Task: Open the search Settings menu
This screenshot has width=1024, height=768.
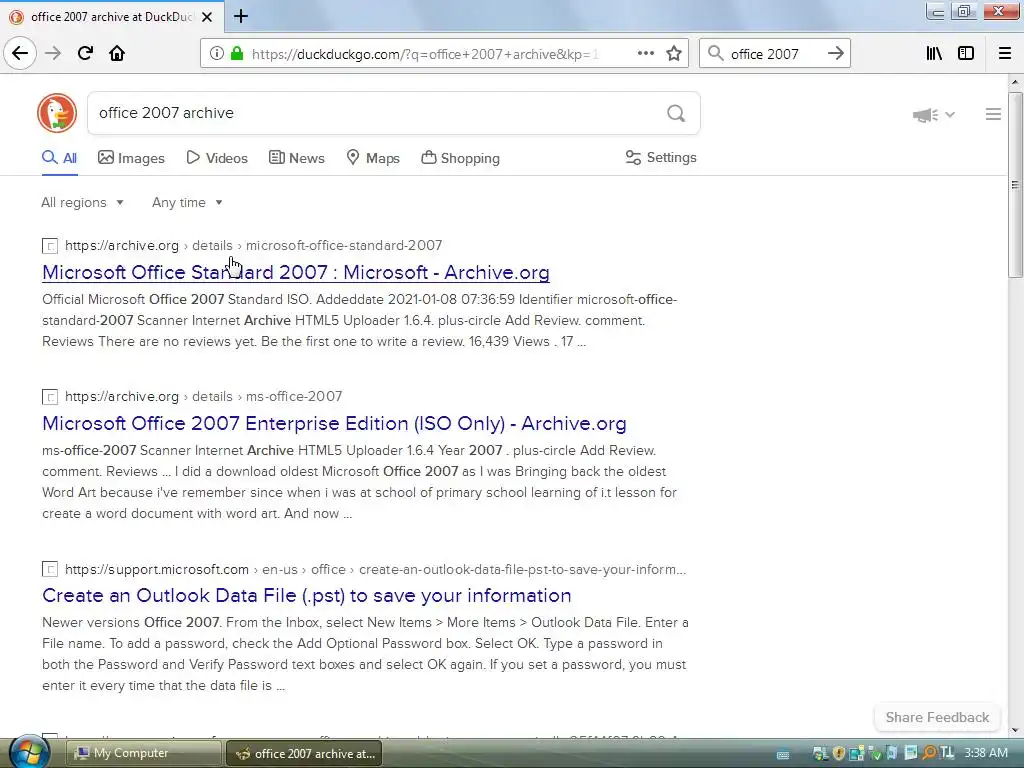Action: click(661, 157)
